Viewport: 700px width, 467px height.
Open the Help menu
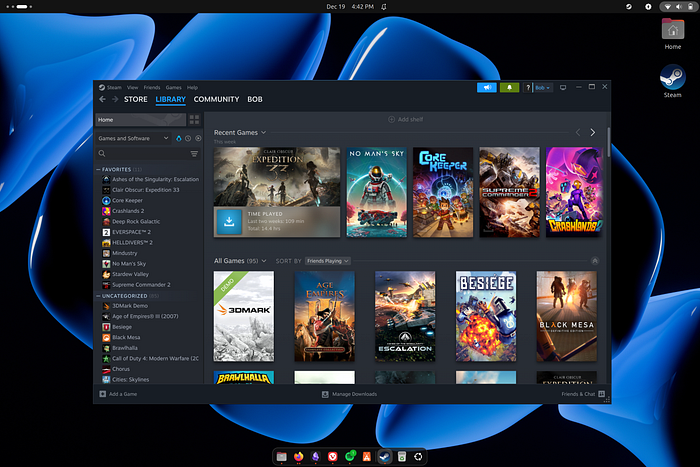(192, 88)
